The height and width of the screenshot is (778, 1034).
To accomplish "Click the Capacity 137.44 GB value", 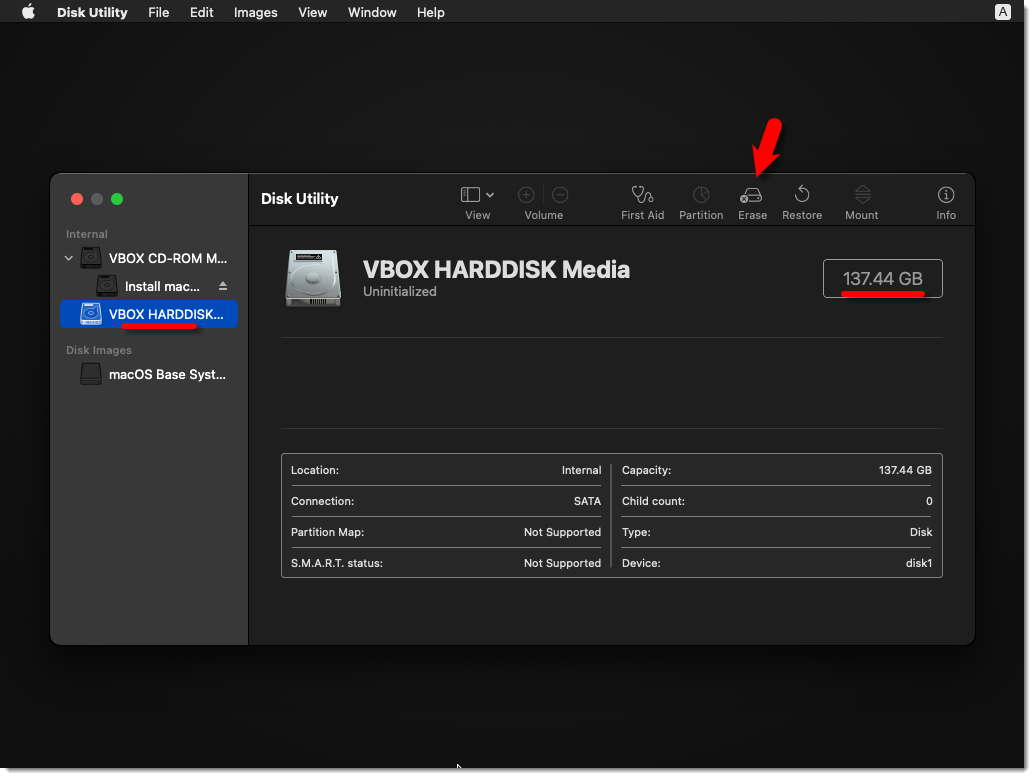I will (905, 470).
